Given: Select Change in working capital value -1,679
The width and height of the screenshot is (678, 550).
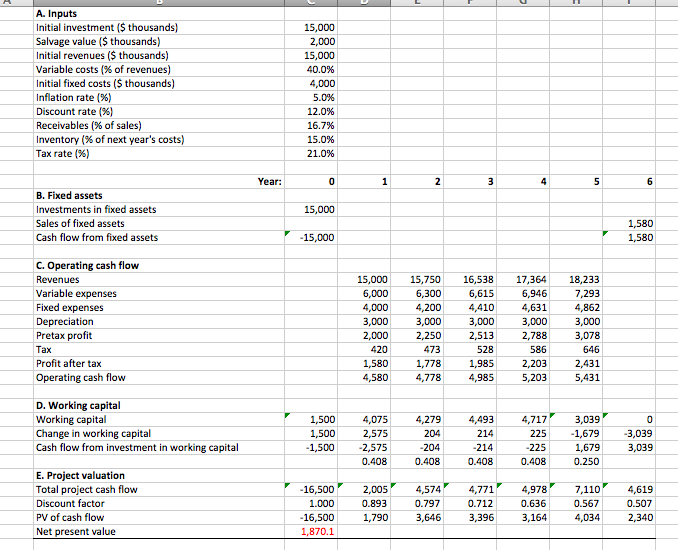Looking at the screenshot, I should (576, 433).
